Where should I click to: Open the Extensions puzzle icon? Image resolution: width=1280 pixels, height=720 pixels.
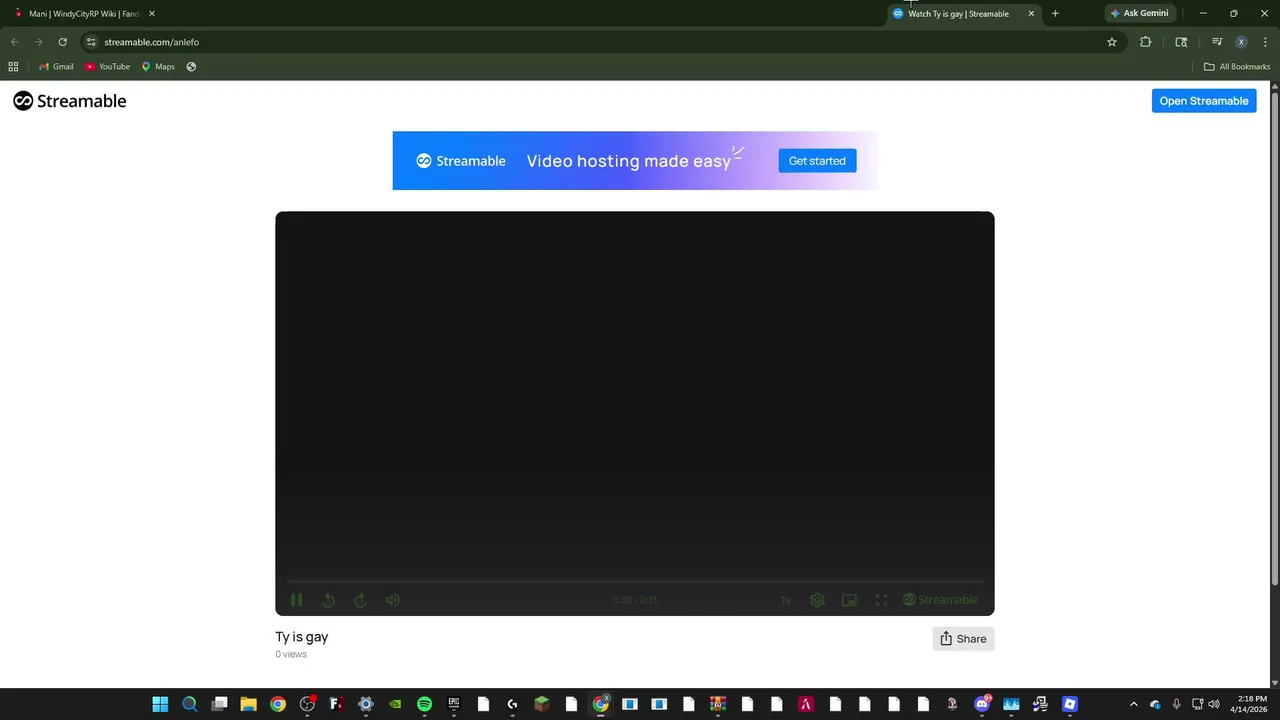coord(1146,42)
